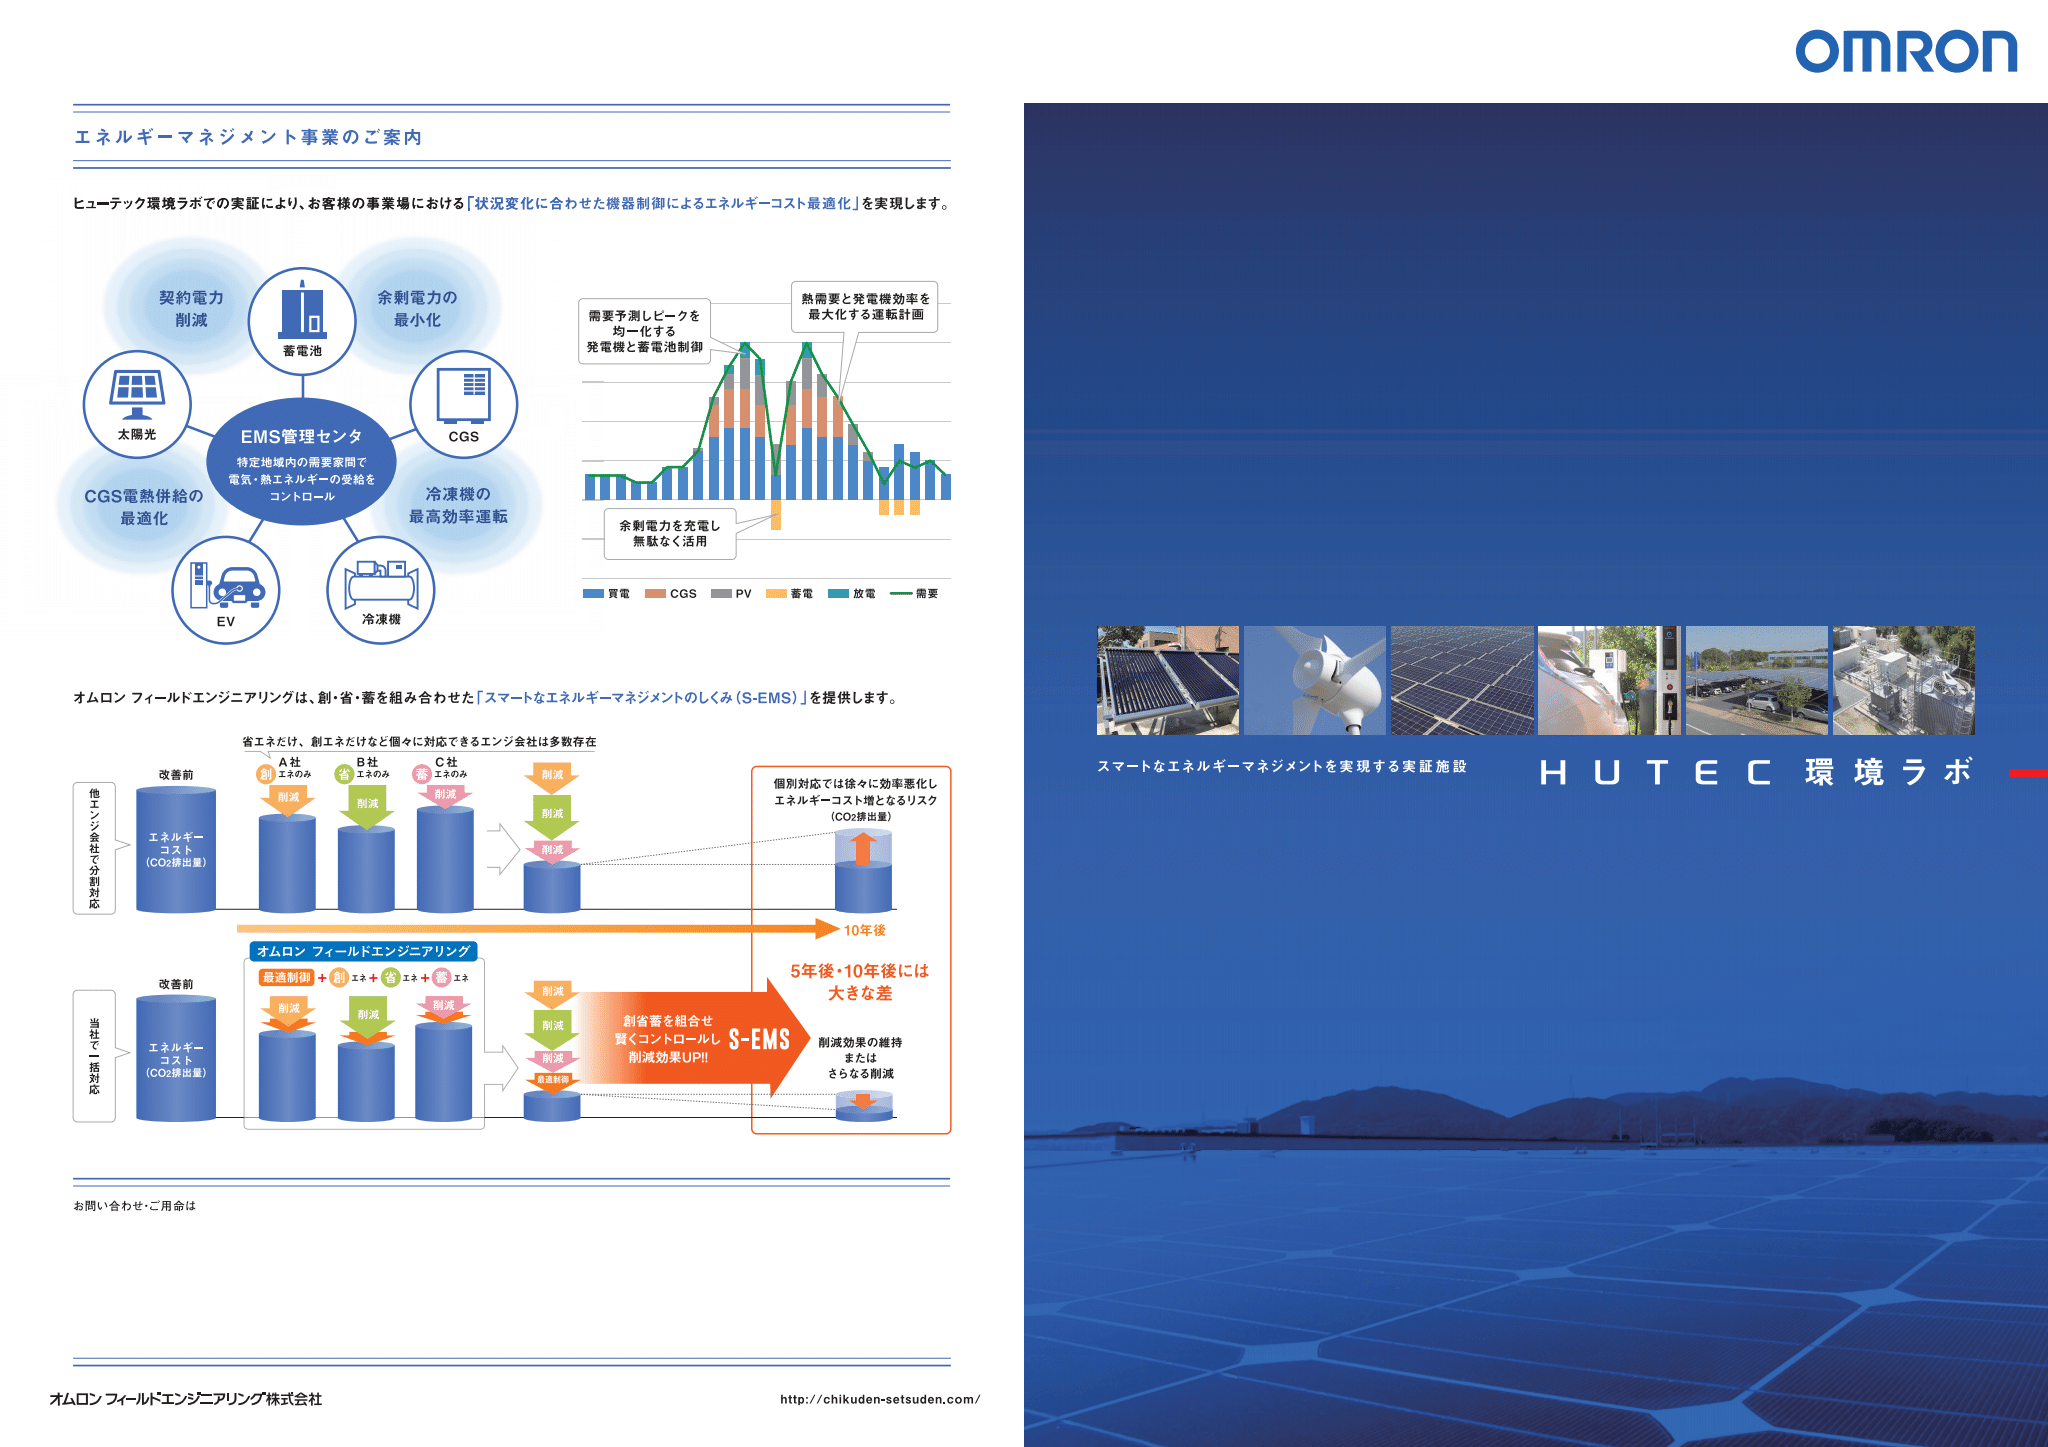Click the CGS電熱併給の最適化 bubble label

tap(144, 507)
